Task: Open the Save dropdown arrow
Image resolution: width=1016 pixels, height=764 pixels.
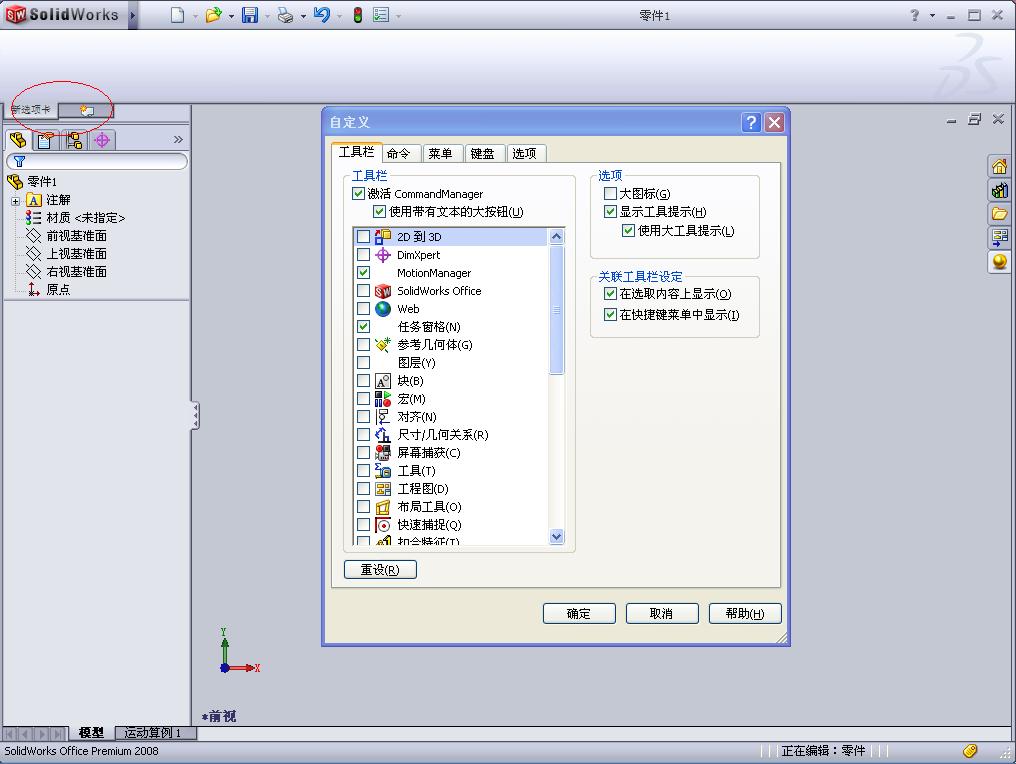Action: point(267,16)
